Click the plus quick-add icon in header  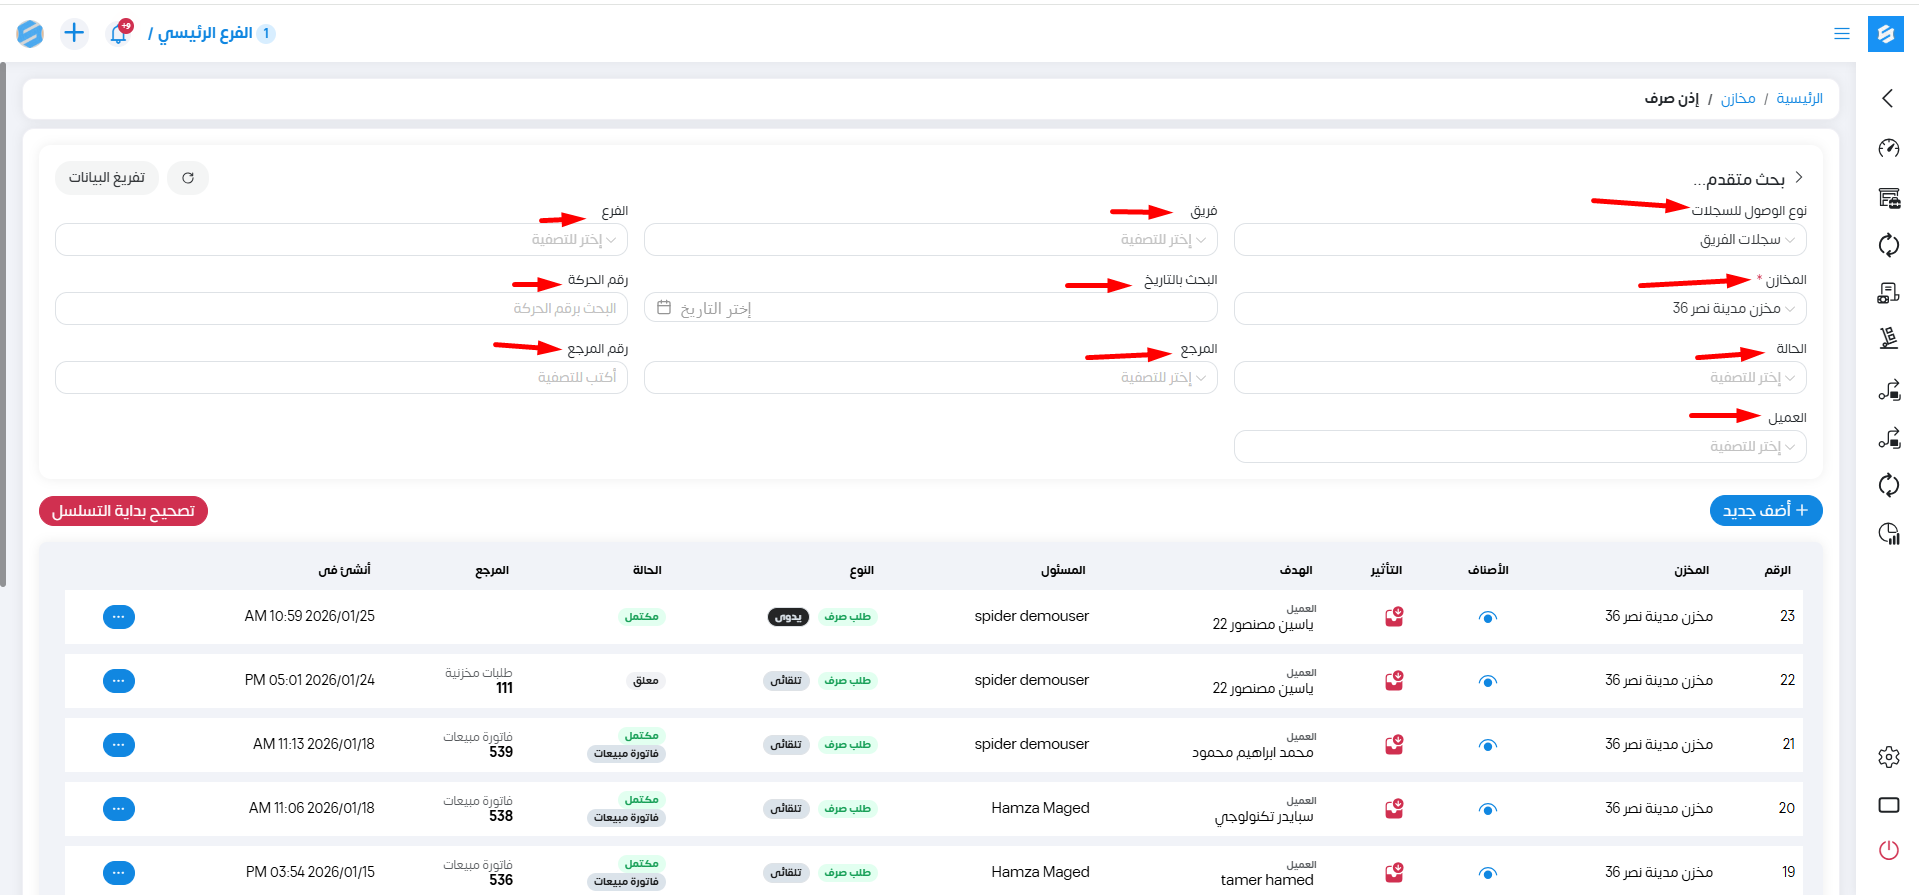pos(74,33)
